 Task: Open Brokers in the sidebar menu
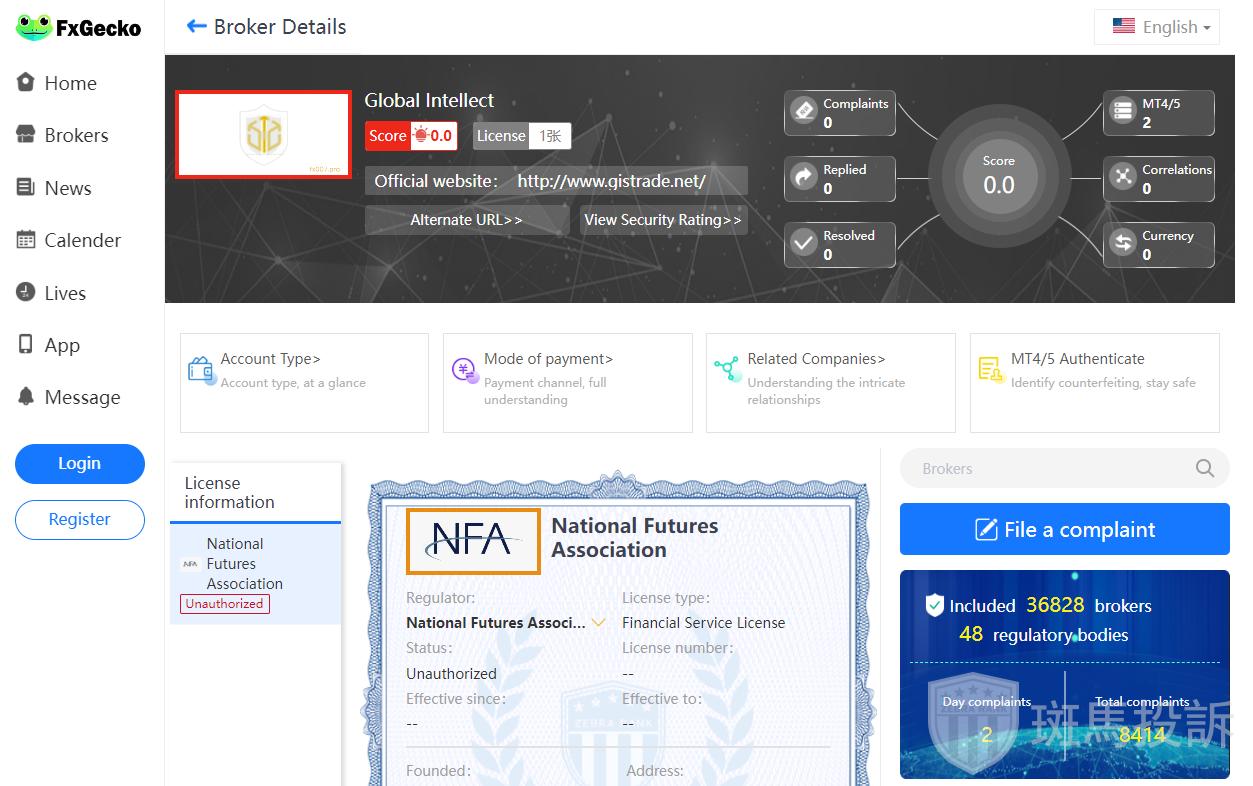tap(76, 135)
